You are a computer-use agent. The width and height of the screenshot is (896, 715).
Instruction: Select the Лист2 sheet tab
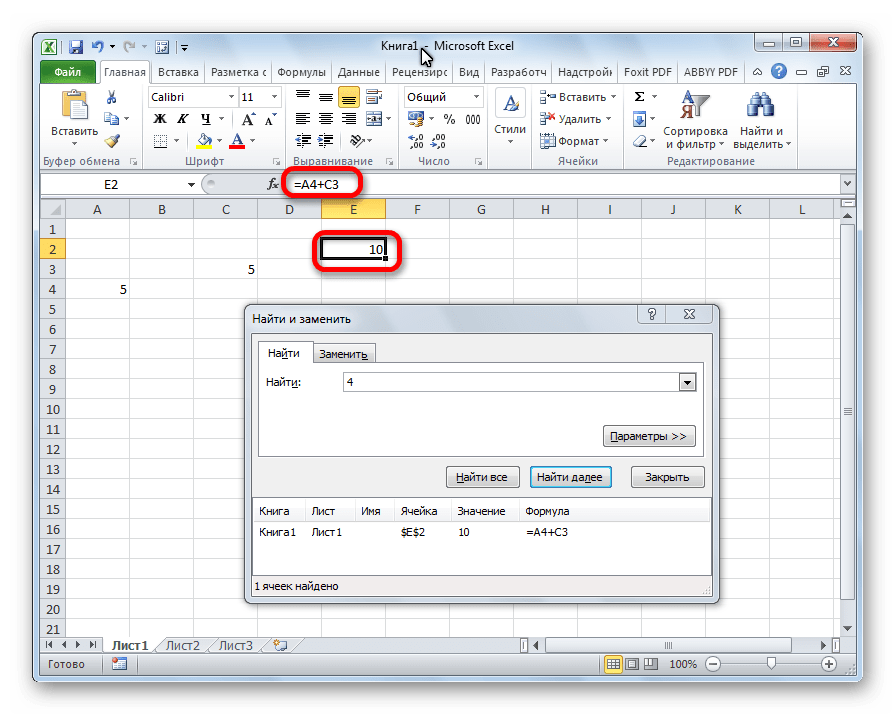coord(183,645)
